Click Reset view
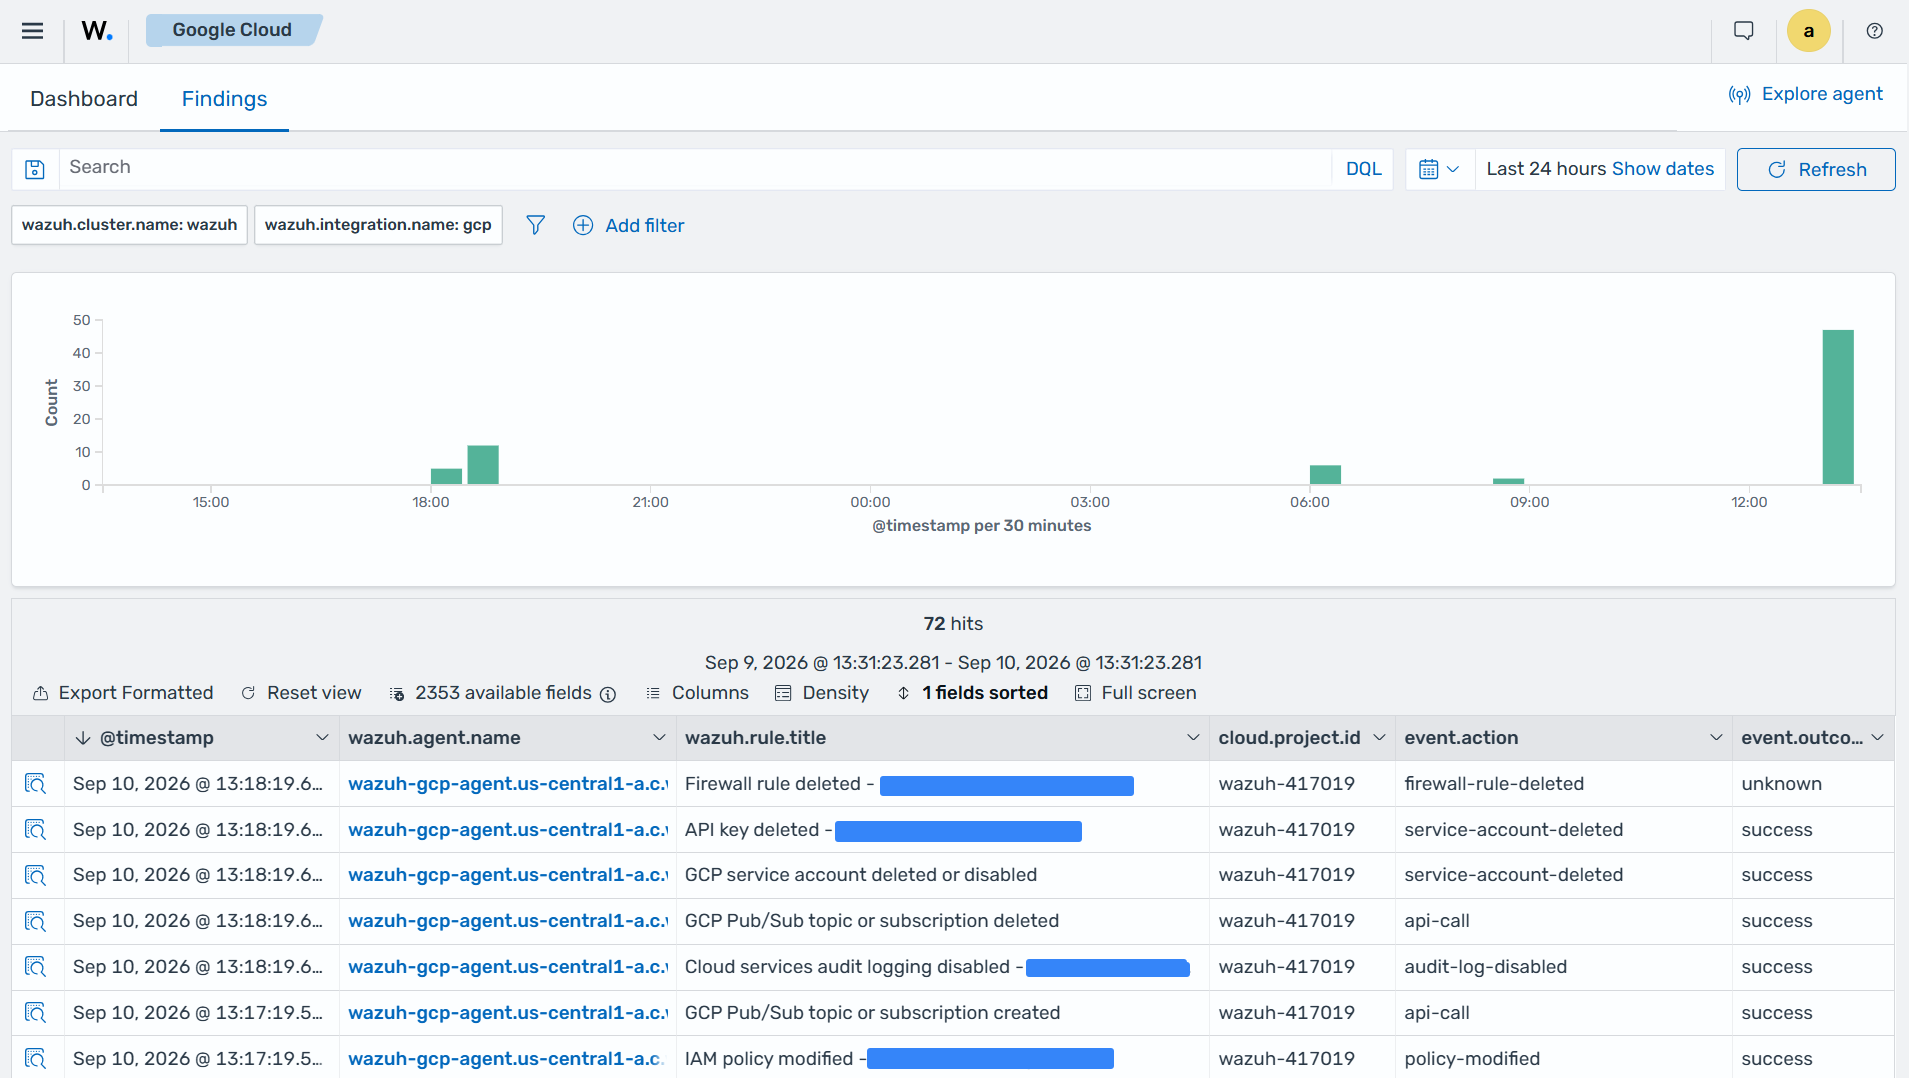 point(301,693)
